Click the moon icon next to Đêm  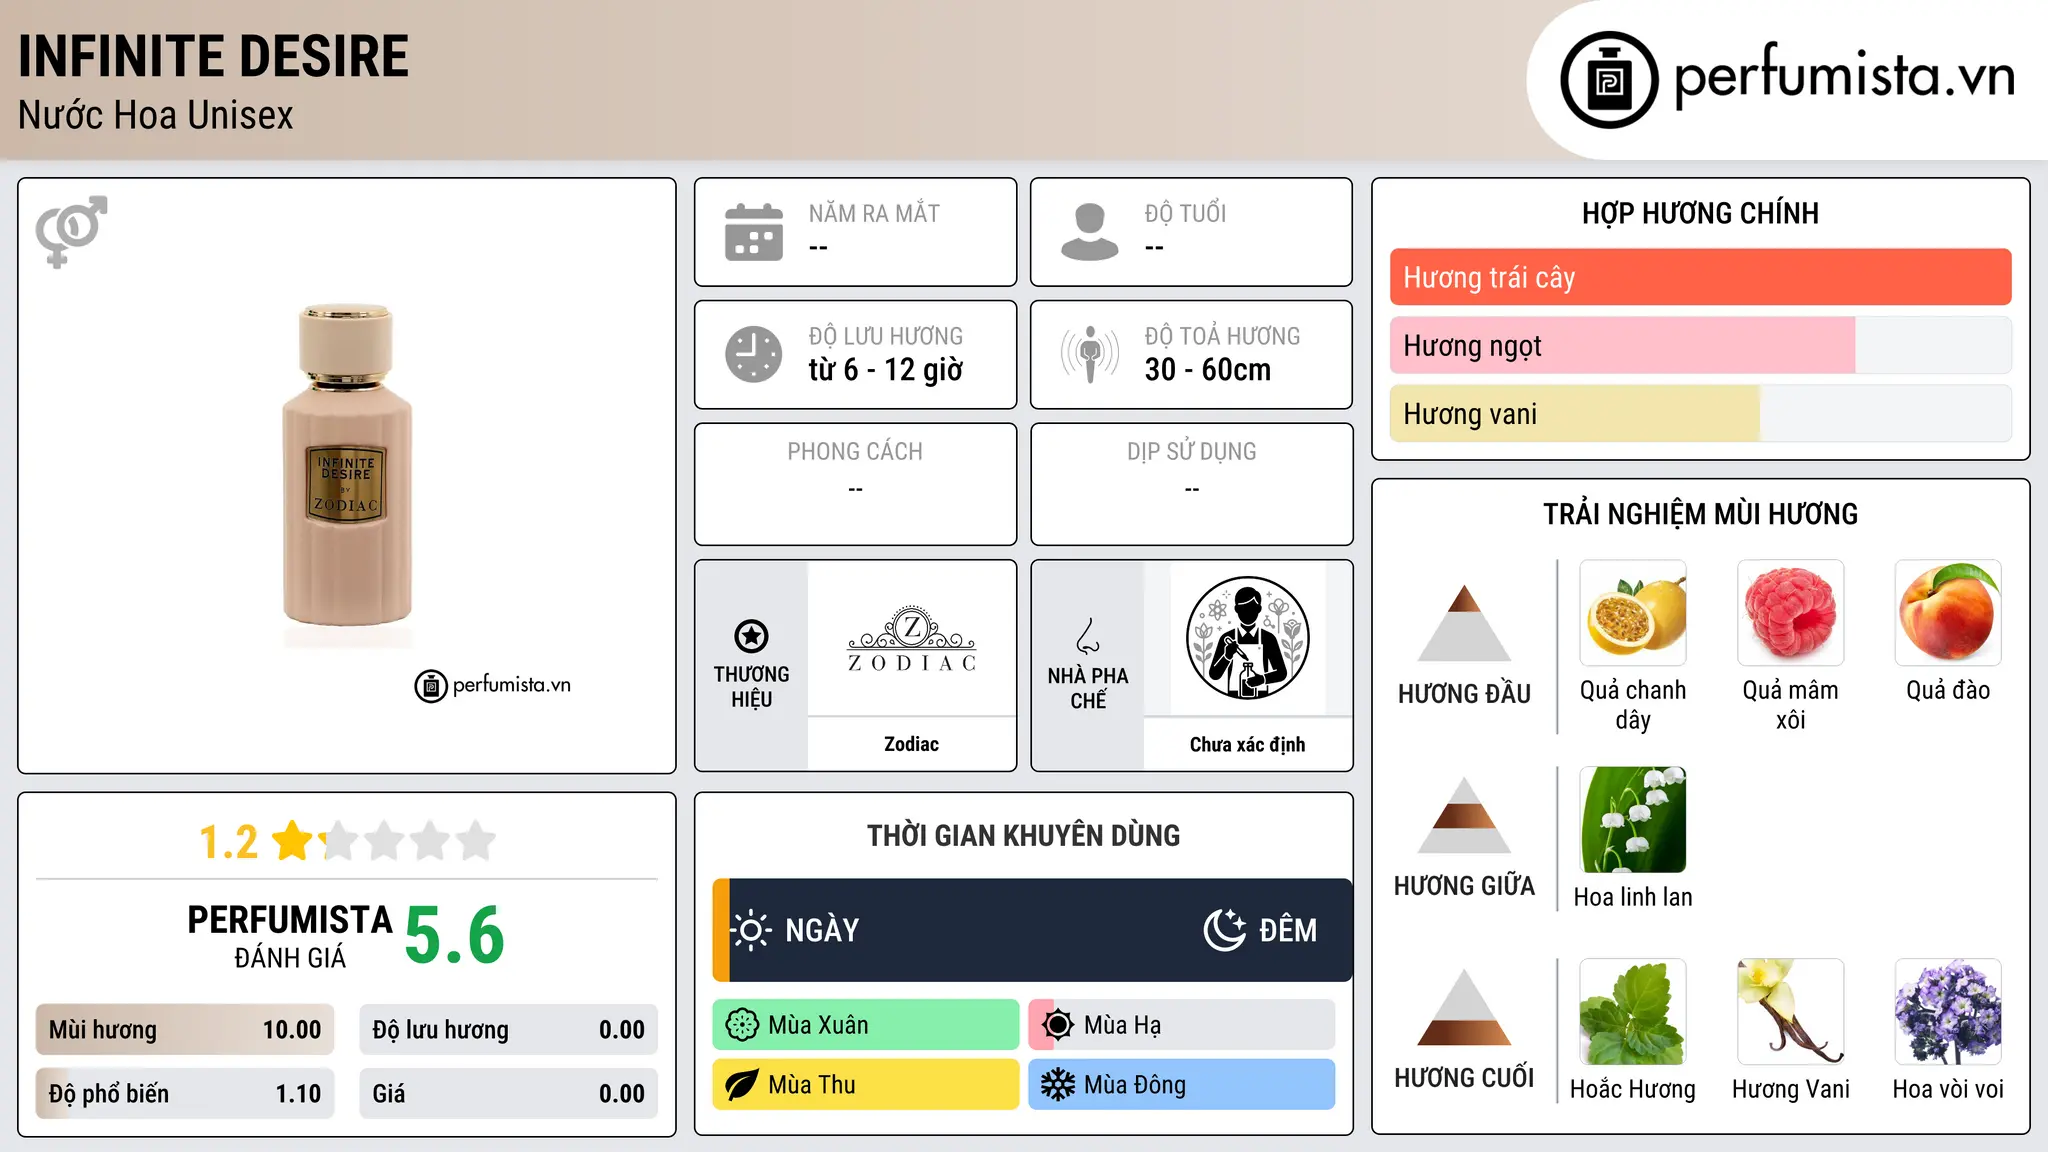[x=1225, y=930]
